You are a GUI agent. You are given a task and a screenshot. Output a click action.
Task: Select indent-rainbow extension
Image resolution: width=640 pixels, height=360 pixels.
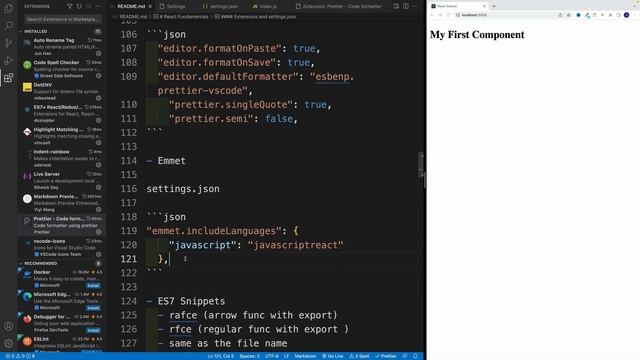click(62, 158)
